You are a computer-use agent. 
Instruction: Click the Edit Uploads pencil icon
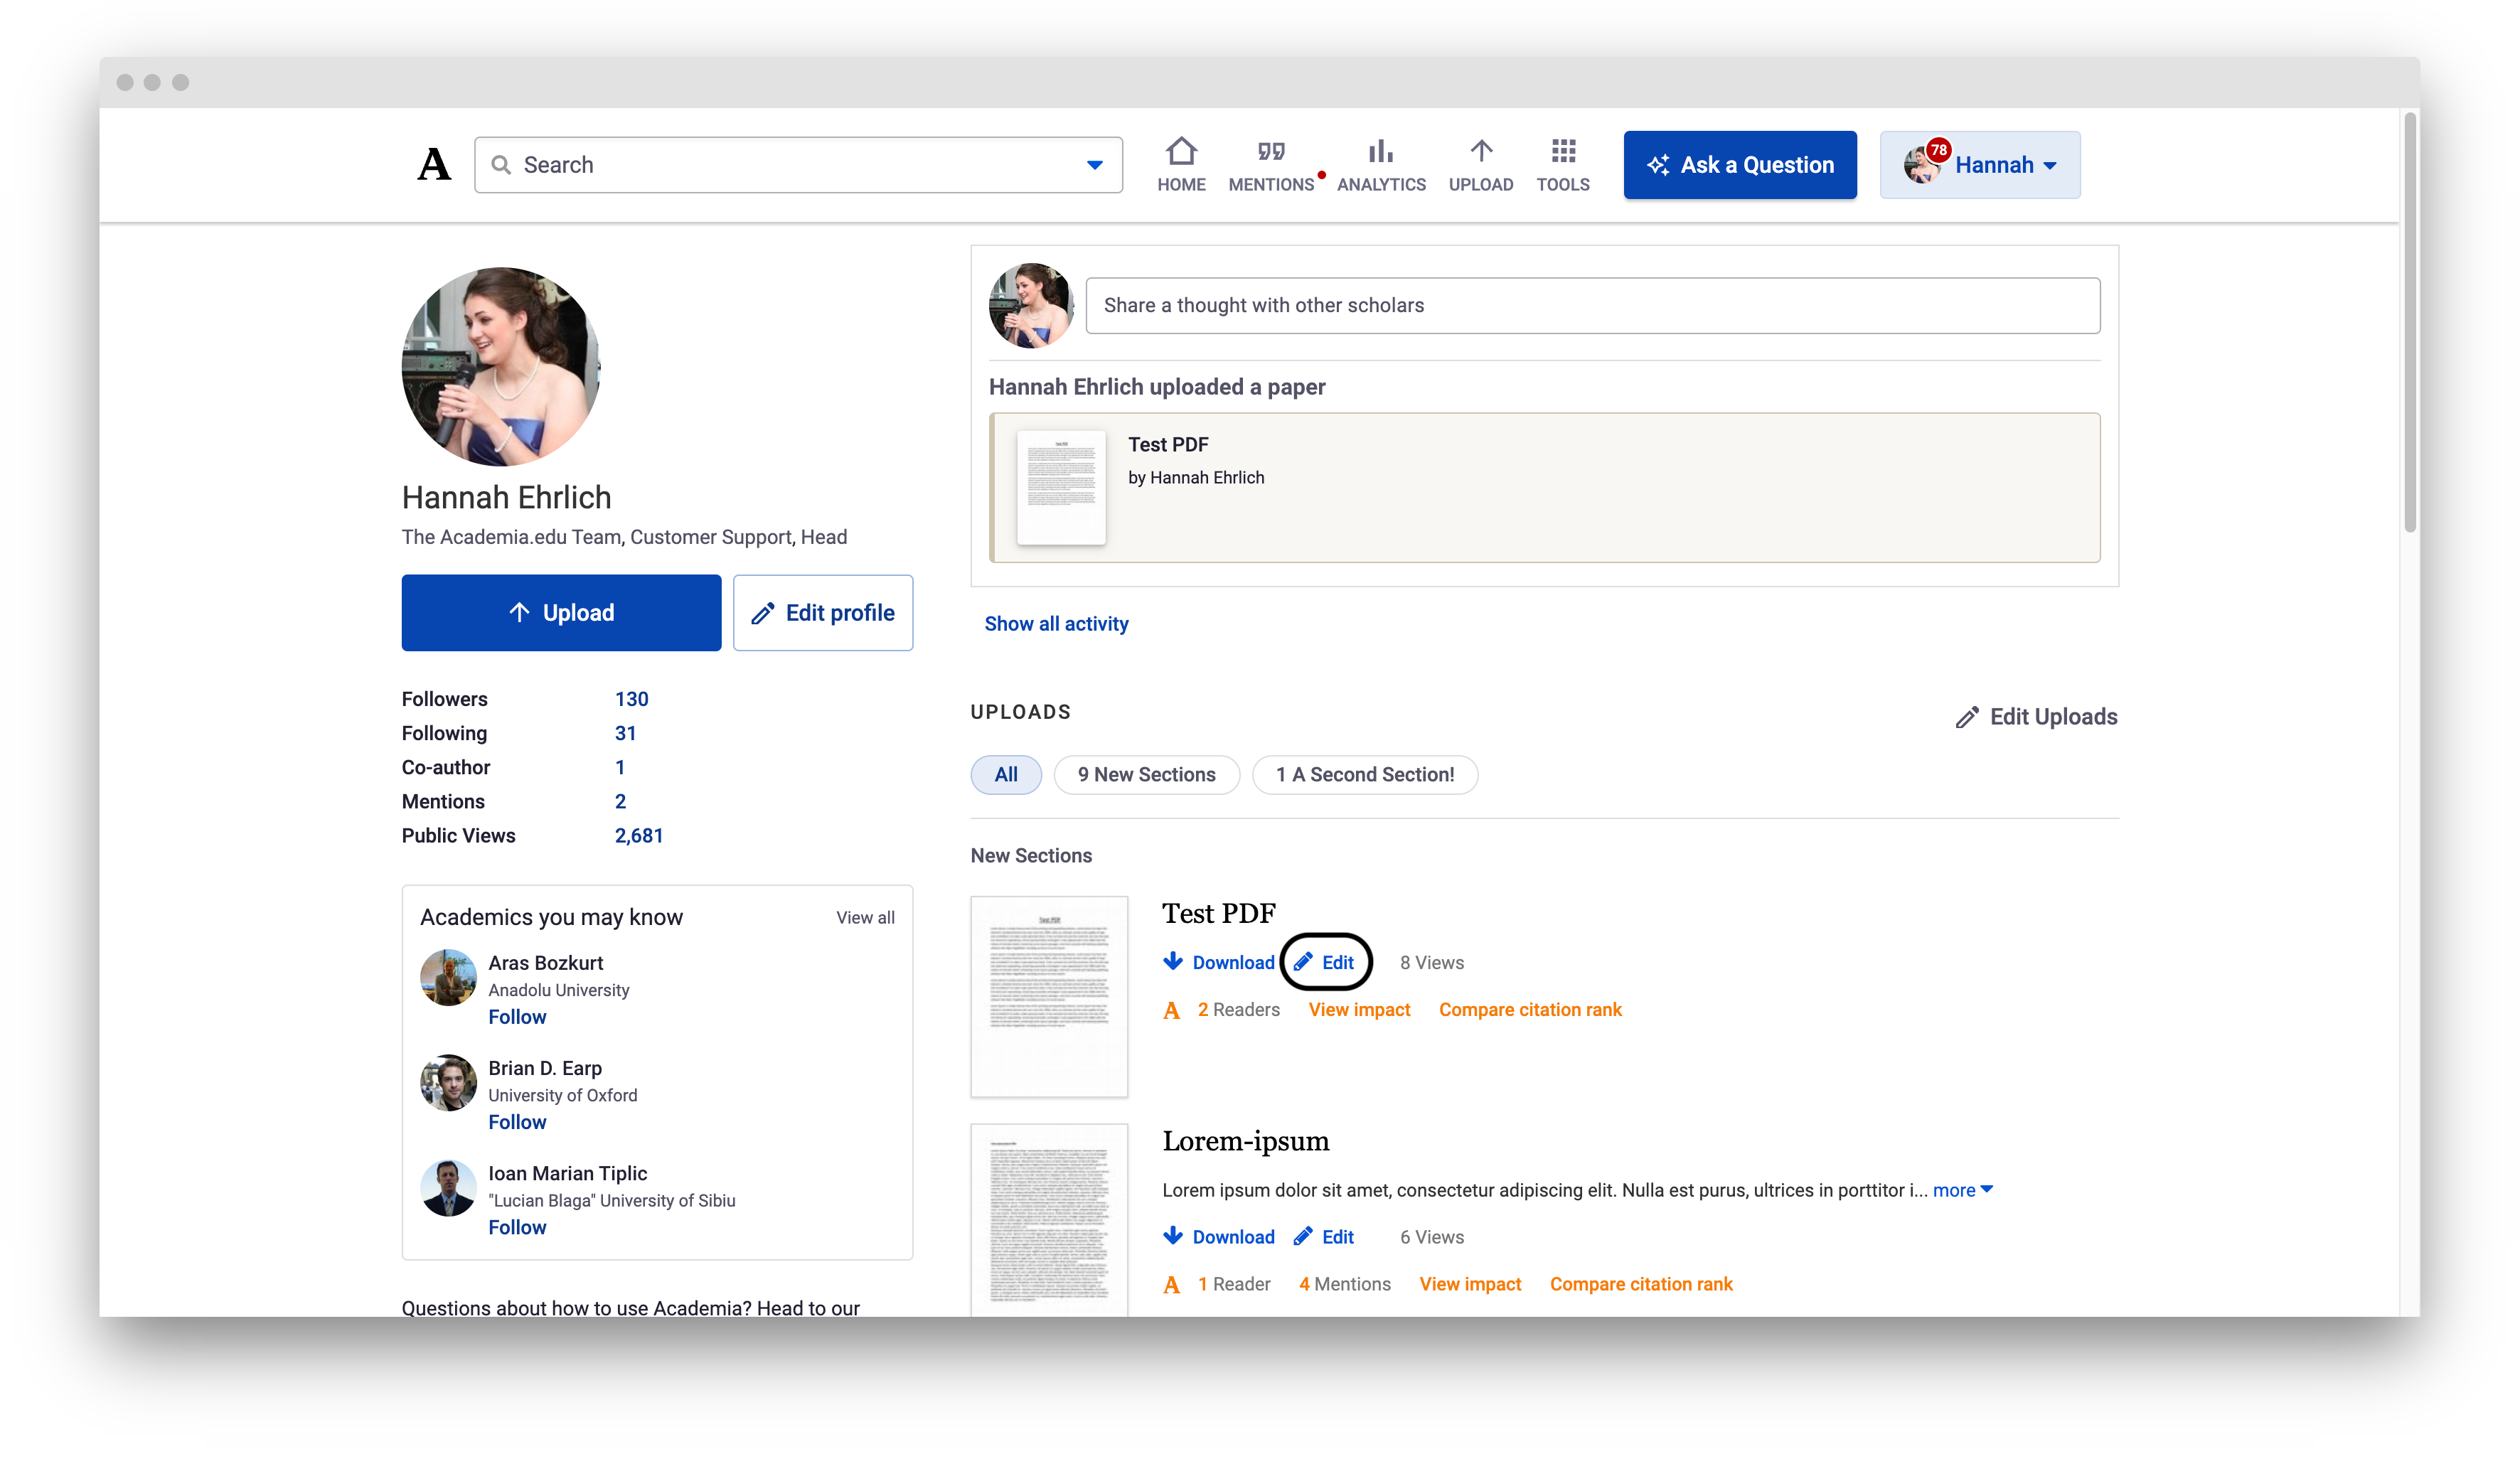(x=1968, y=717)
